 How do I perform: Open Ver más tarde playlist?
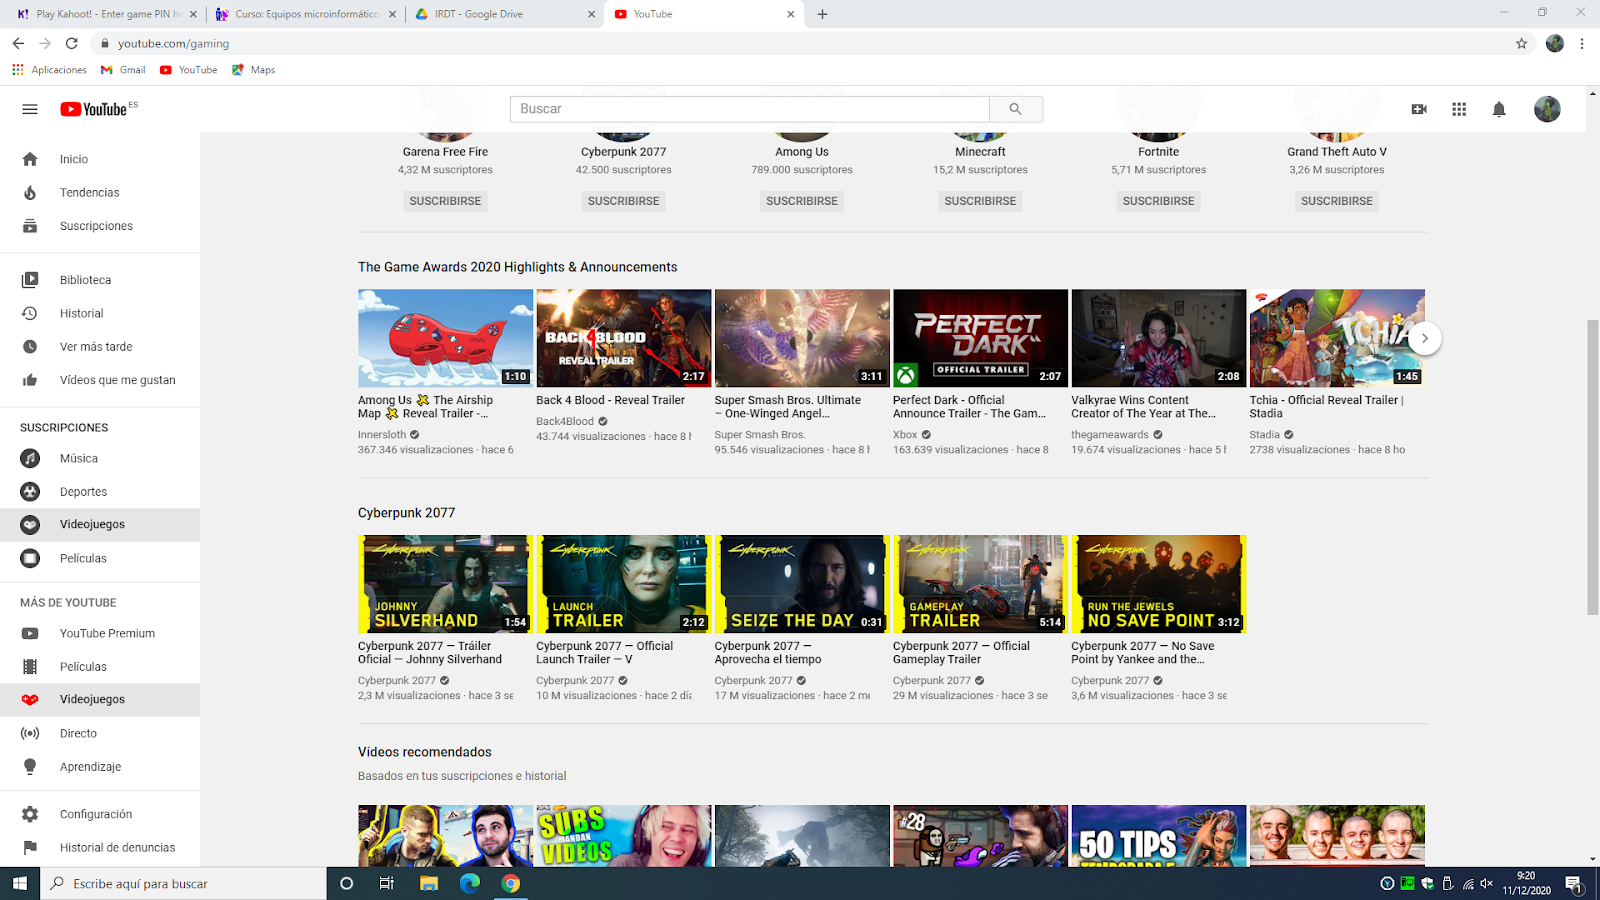100,347
